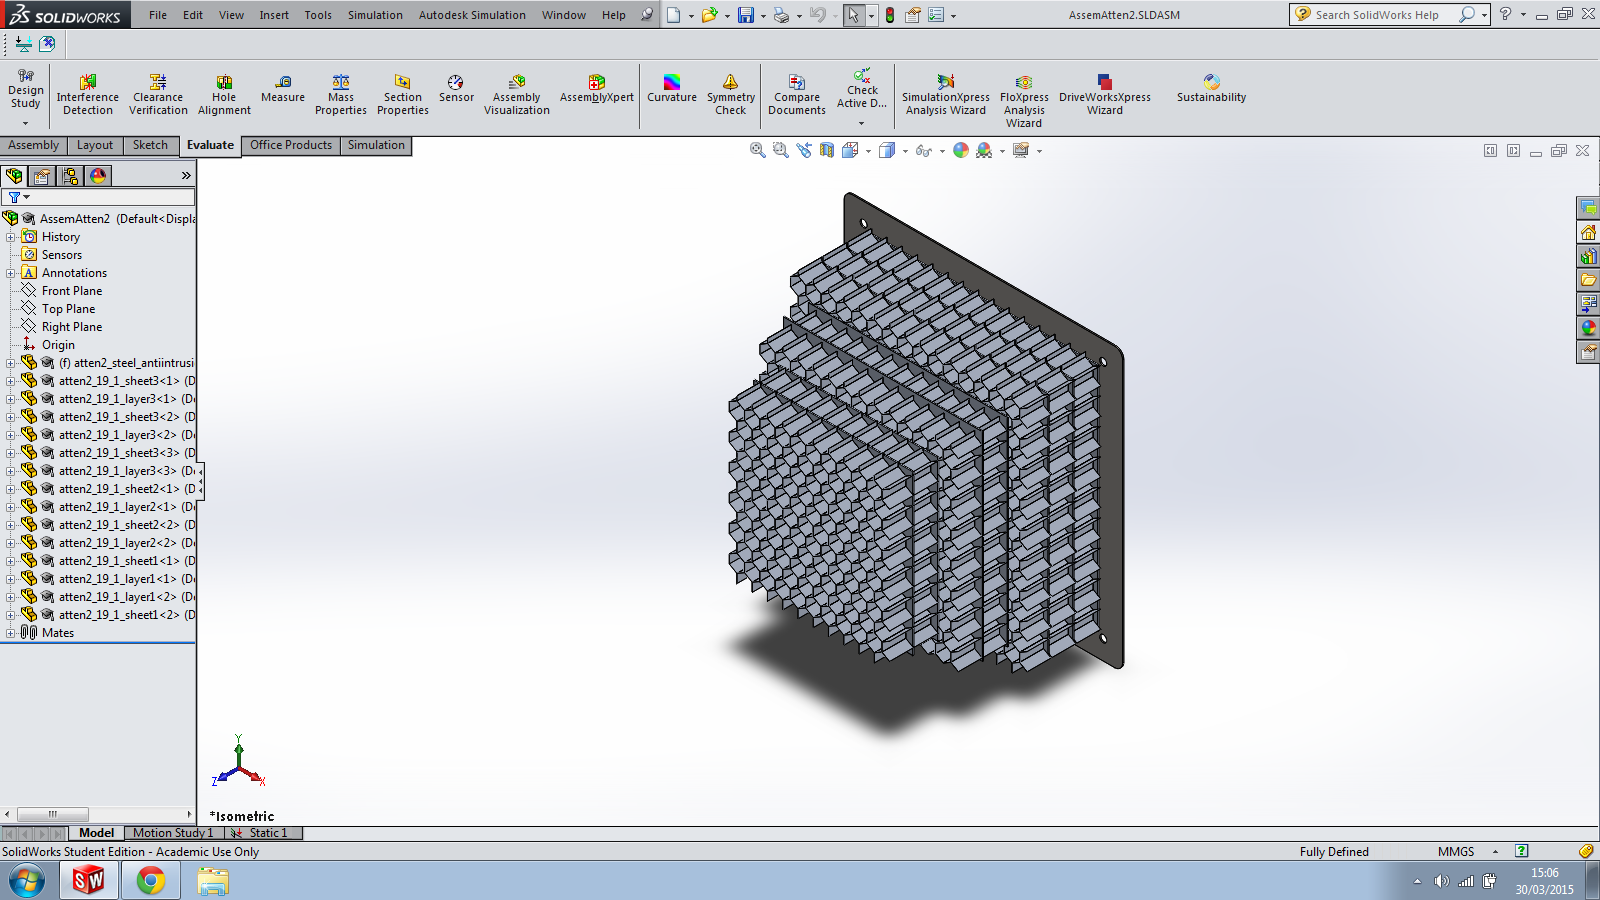Image resolution: width=1600 pixels, height=900 pixels.
Task: Click the Zoom to Fit icon
Action: (758, 150)
